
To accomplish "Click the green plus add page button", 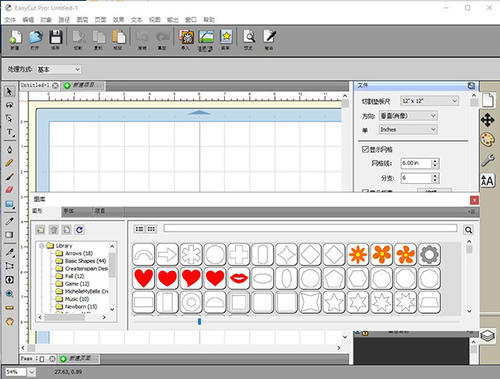I will 63,359.
